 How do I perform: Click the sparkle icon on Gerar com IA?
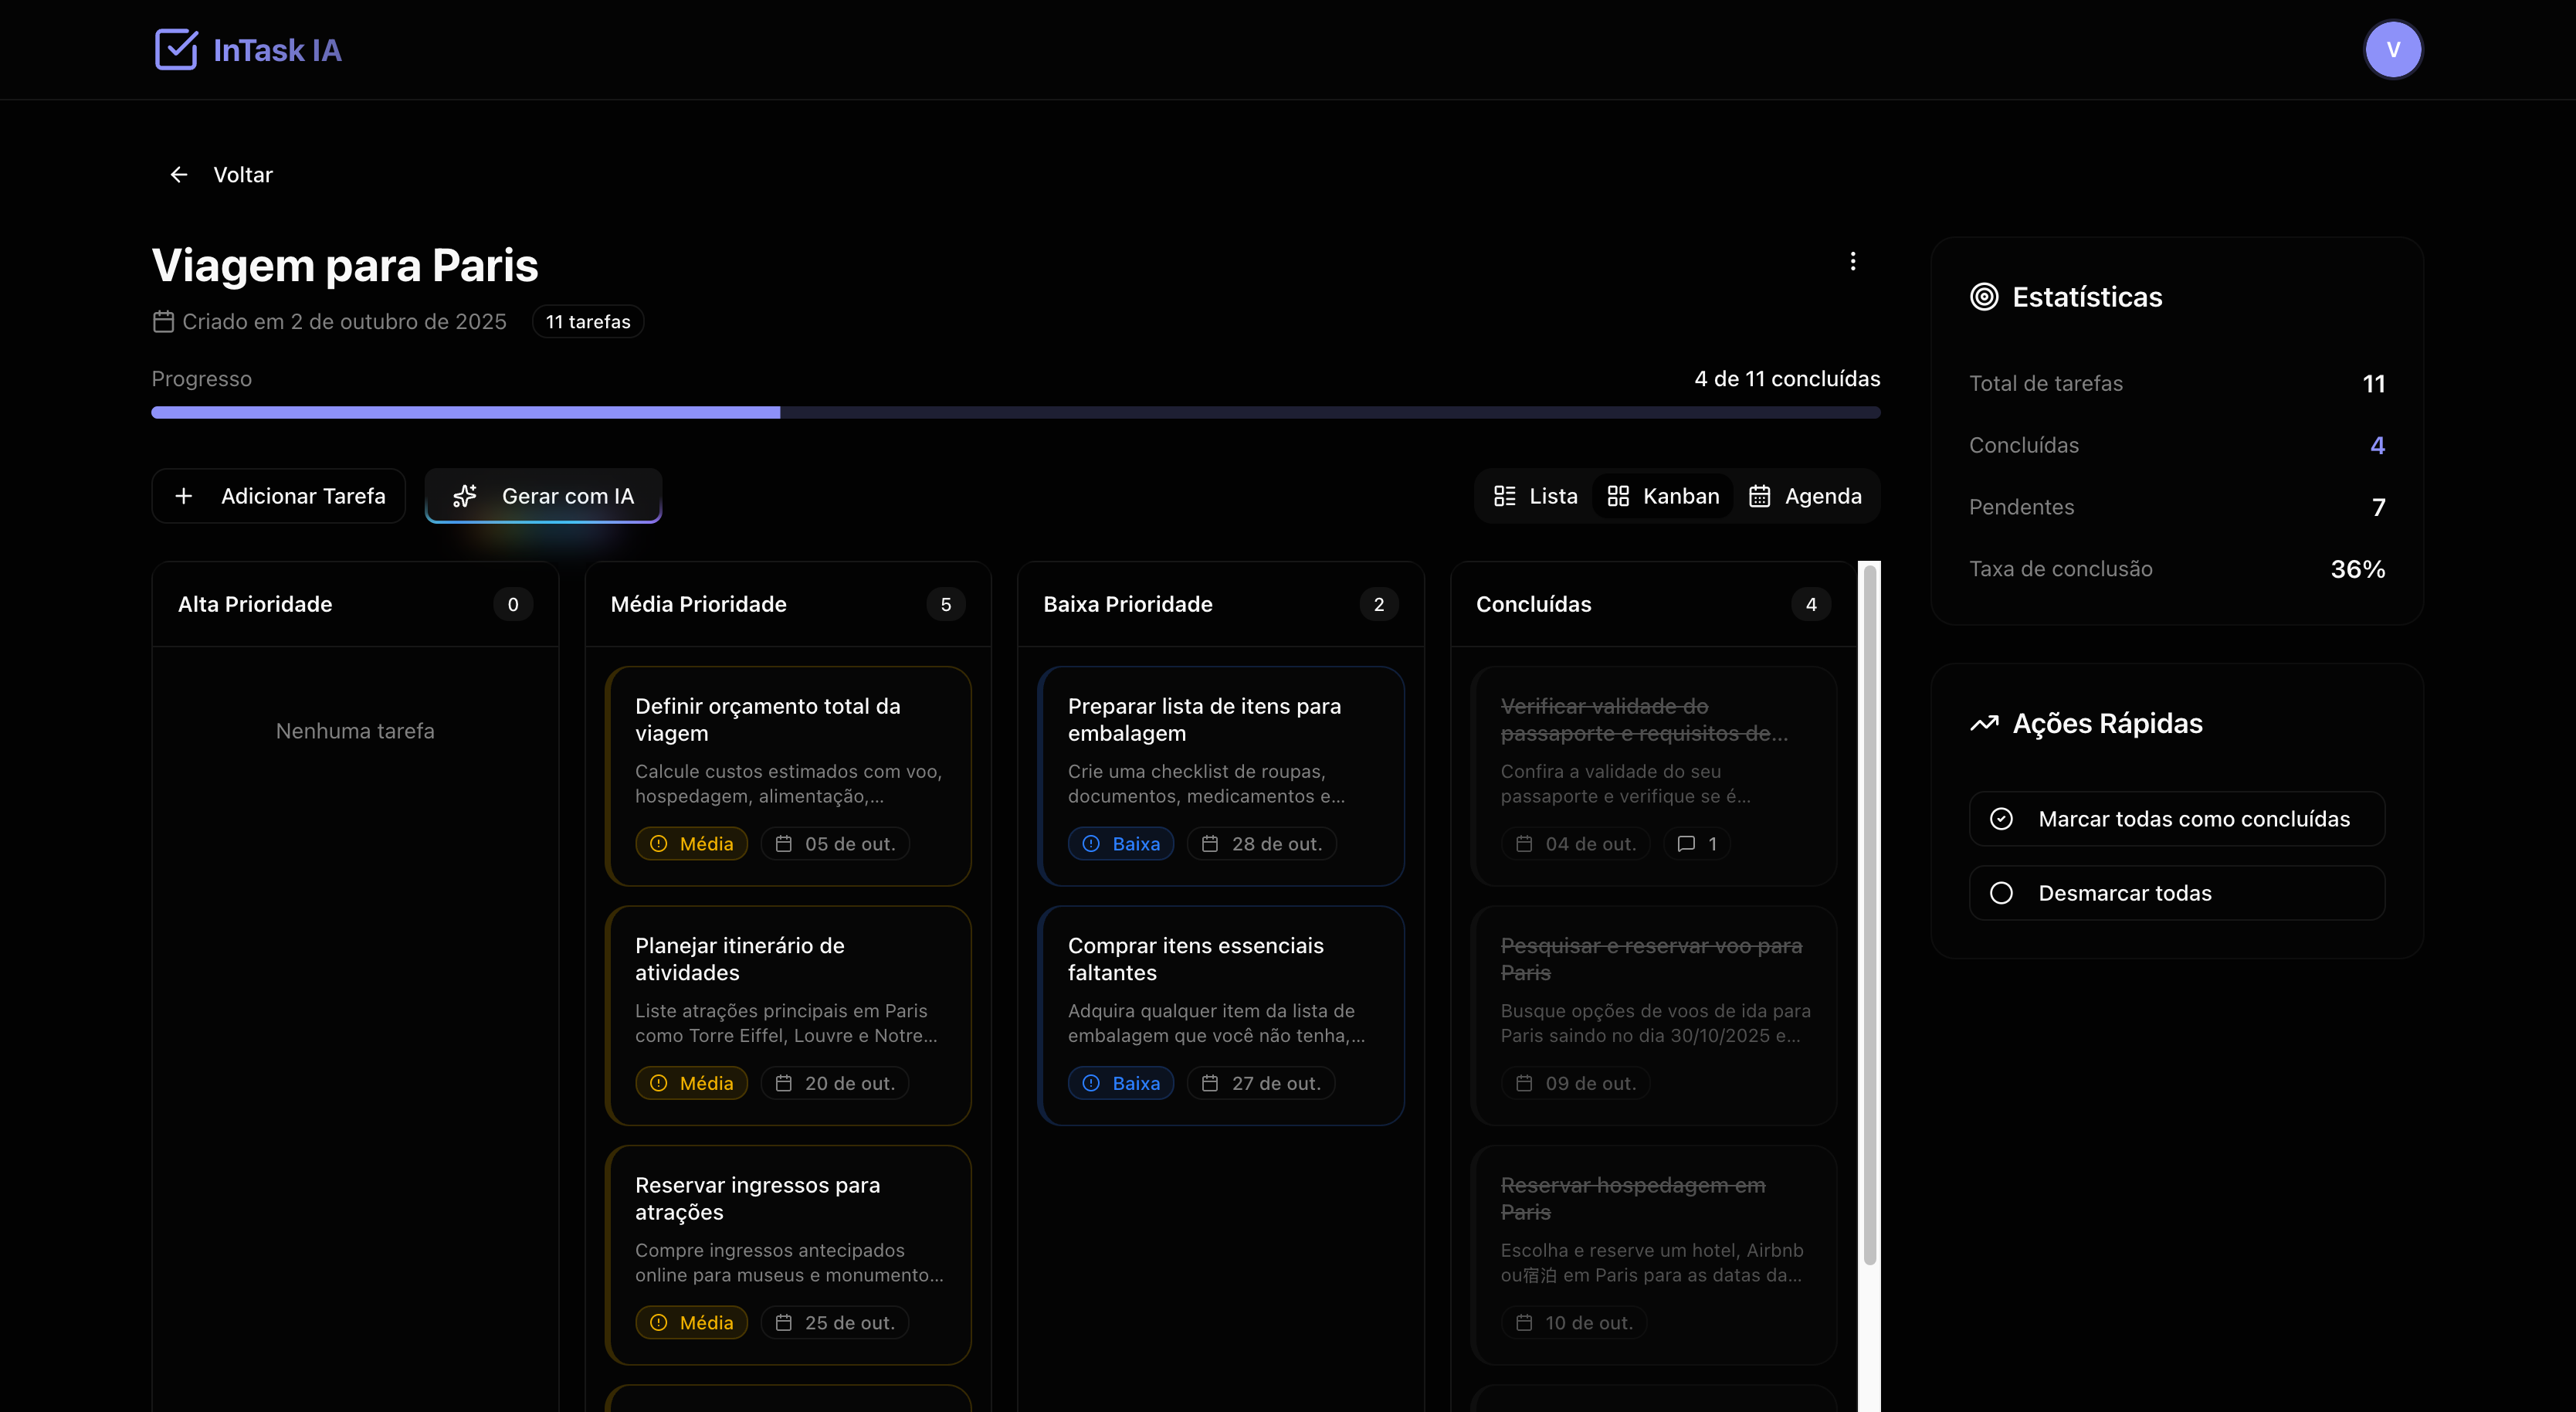465,496
